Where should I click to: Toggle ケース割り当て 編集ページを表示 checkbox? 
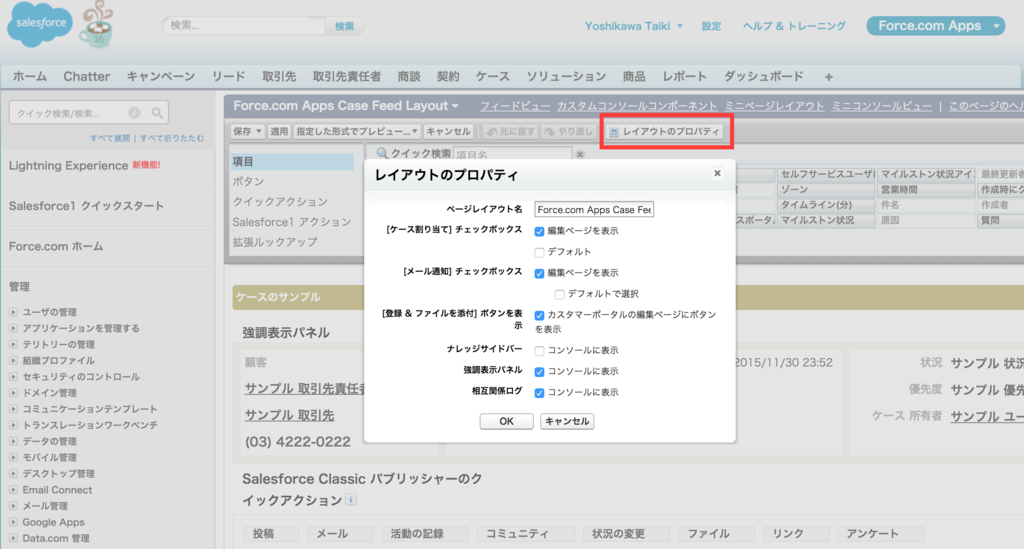coord(539,231)
